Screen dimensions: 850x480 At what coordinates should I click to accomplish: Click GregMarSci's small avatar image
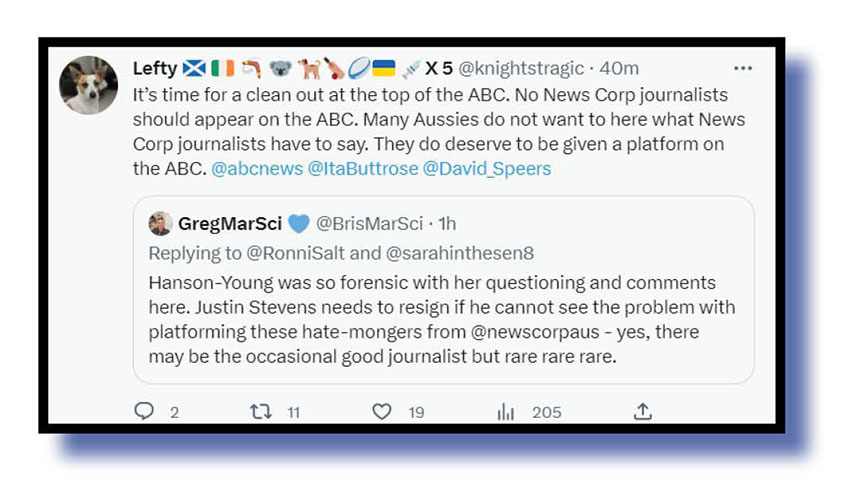point(160,223)
